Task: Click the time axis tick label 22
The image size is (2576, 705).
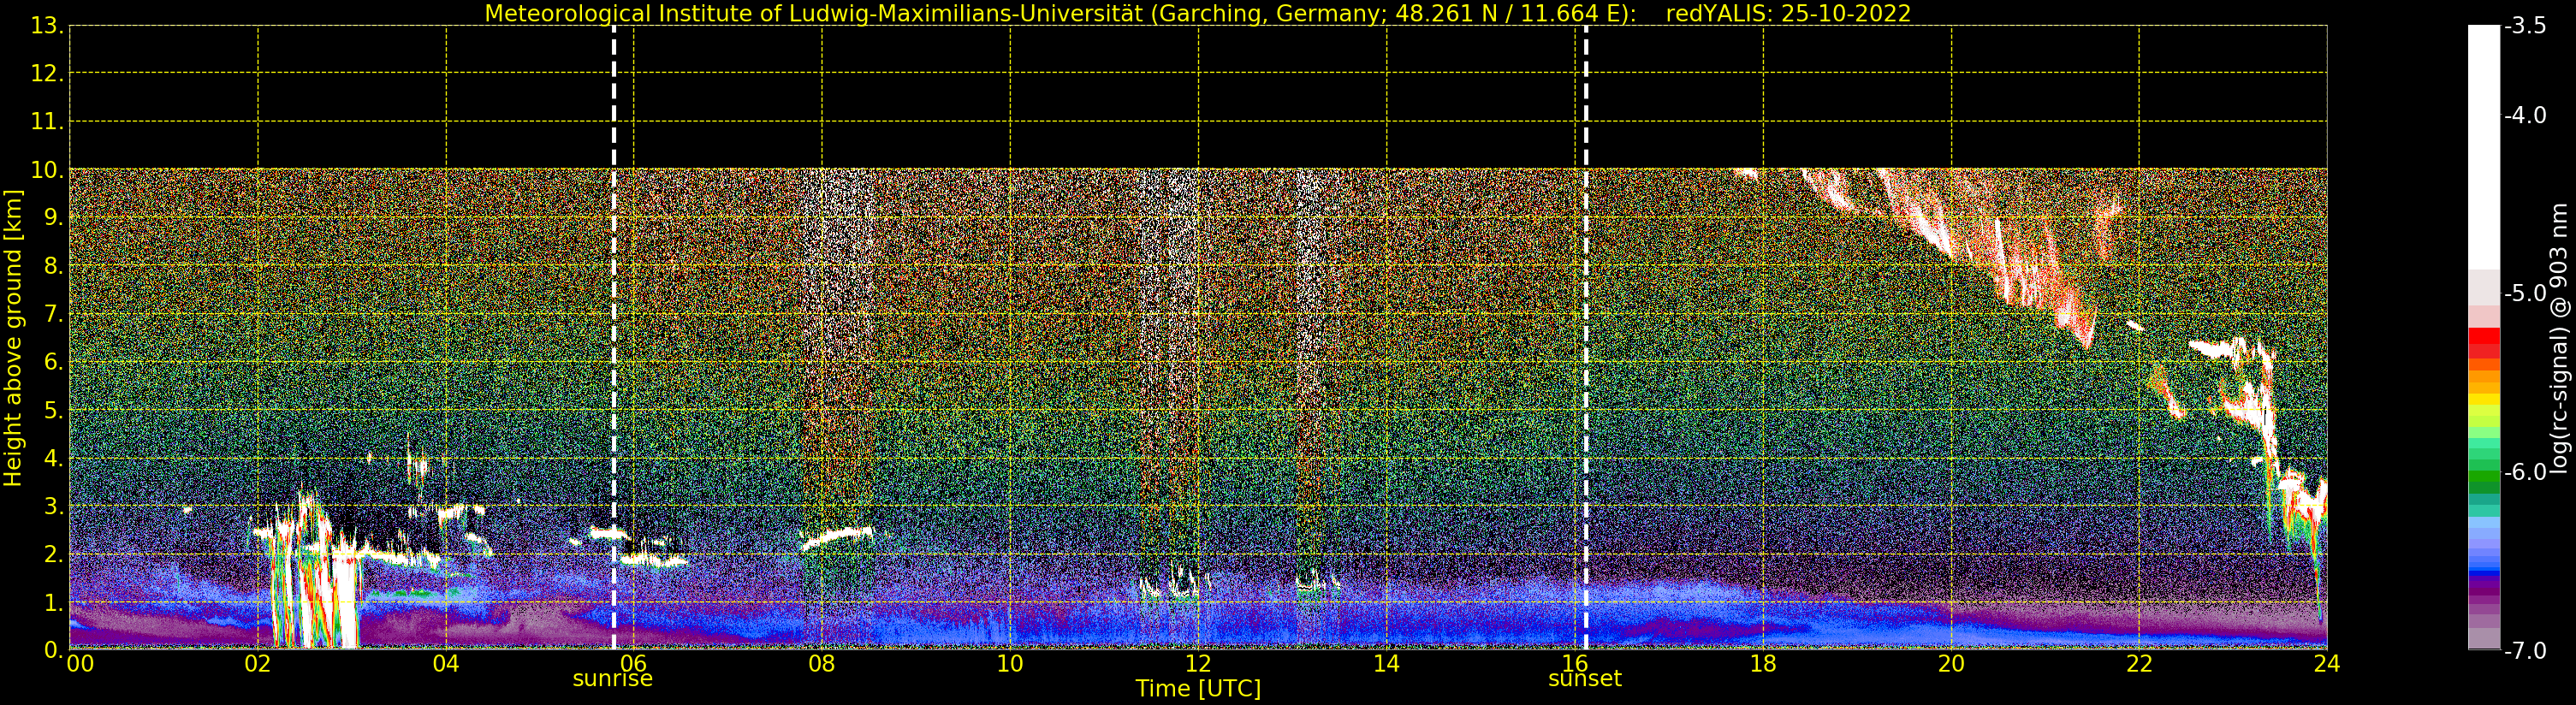Action: (x=2139, y=663)
